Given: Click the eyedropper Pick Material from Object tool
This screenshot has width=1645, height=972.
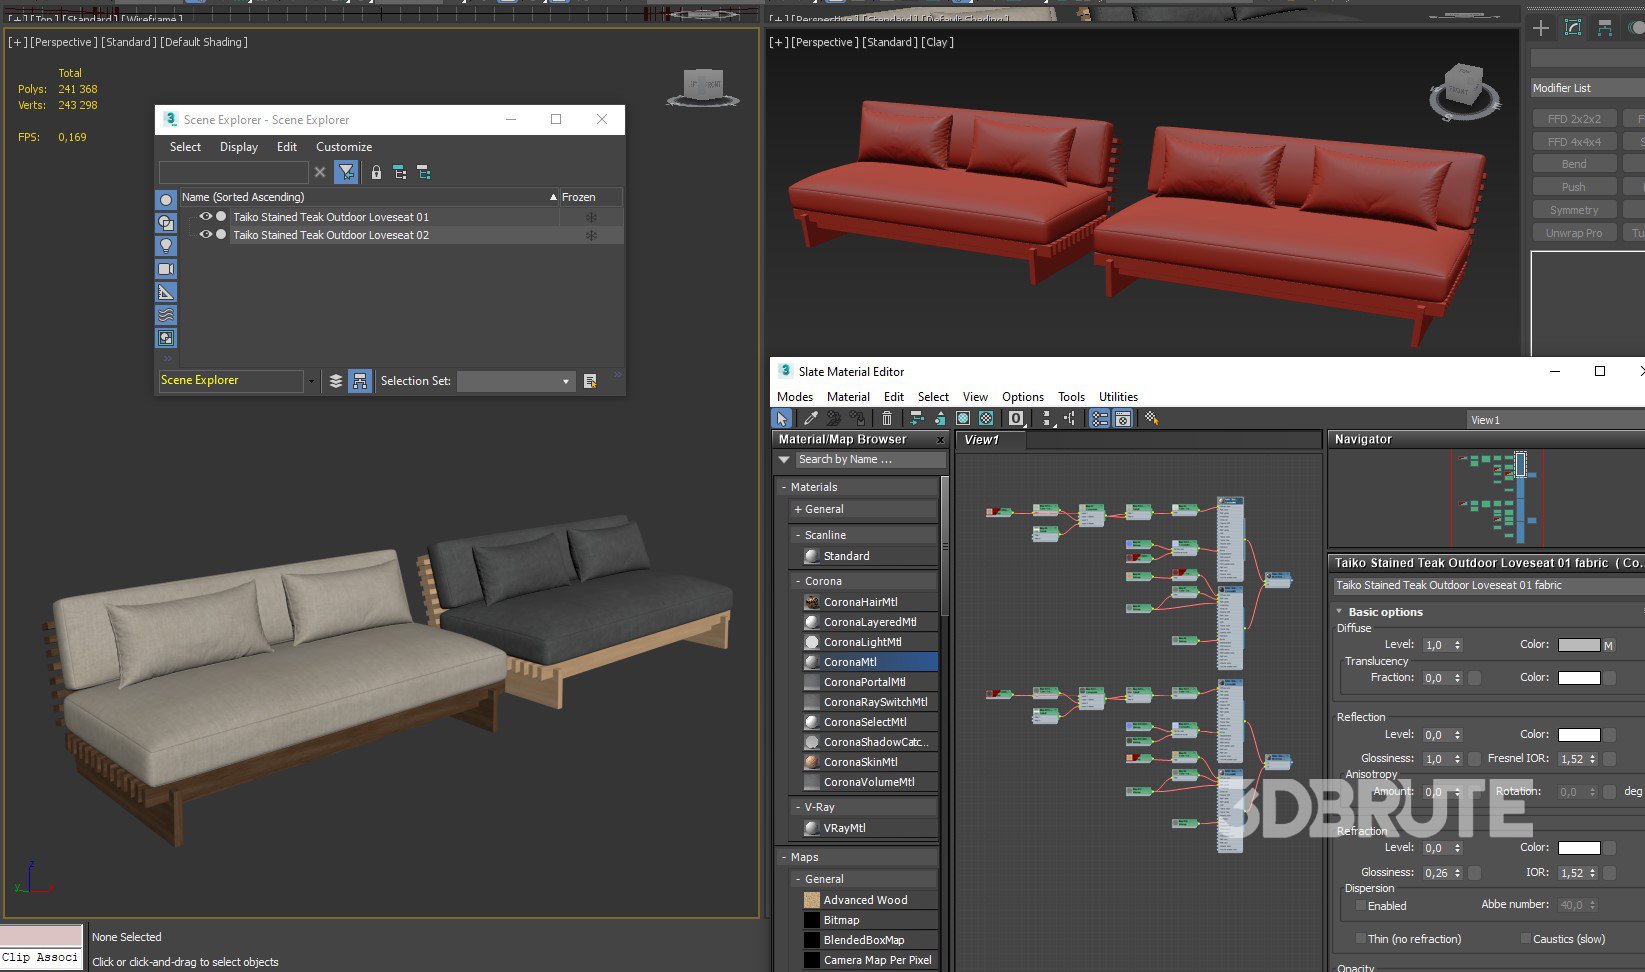Looking at the screenshot, I should [810, 419].
